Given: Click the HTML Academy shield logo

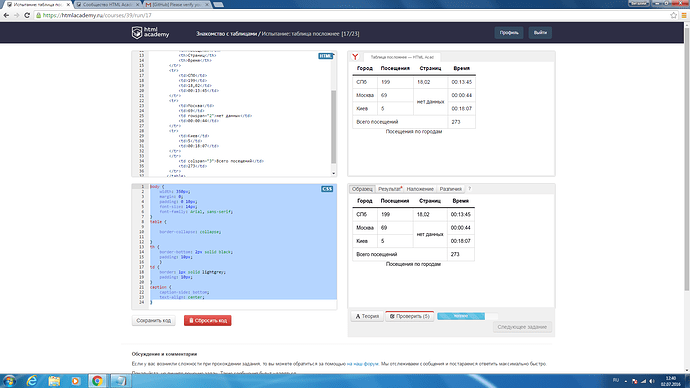Looking at the screenshot, I should (x=137, y=33).
